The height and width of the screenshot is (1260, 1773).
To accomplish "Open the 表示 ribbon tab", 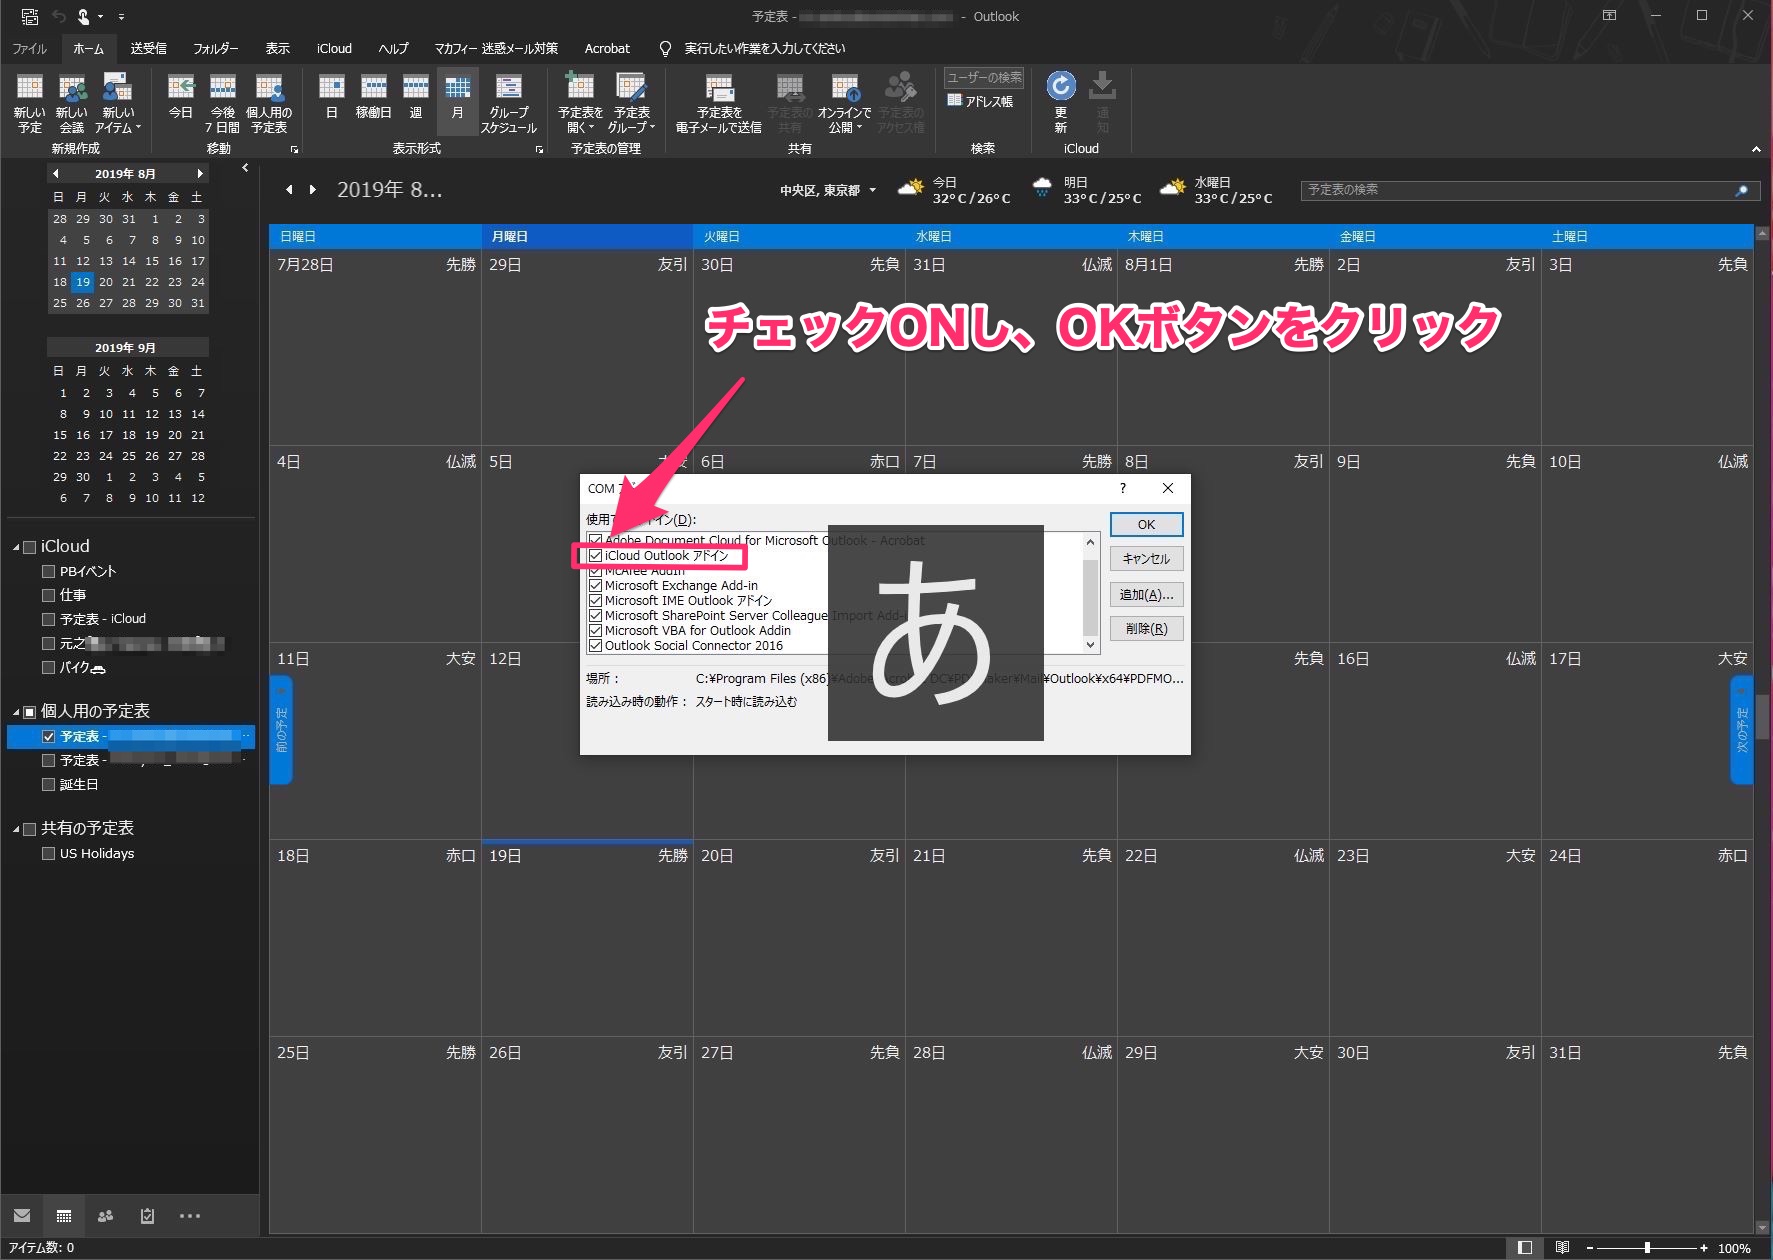I will [277, 48].
